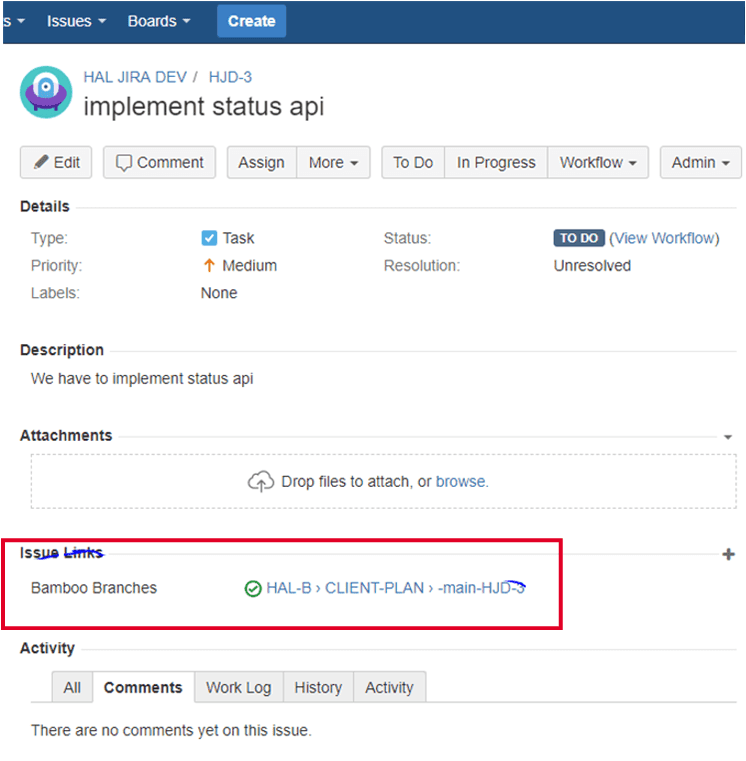Image resolution: width=746 pixels, height=761 pixels.
Task: Open the HAL JIRA DEV project link
Action: (135, 77)
